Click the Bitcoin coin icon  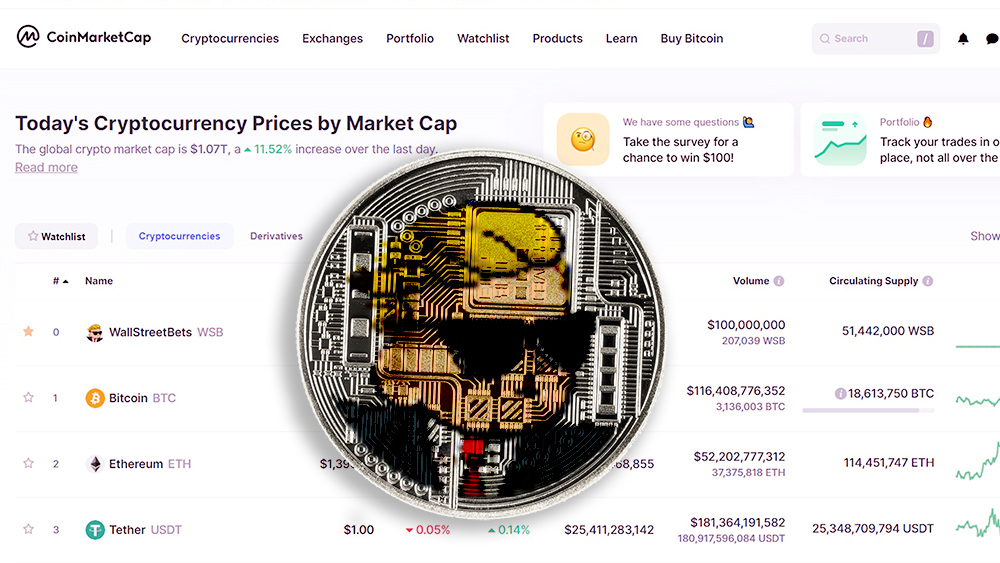click(x=95, y=398)
